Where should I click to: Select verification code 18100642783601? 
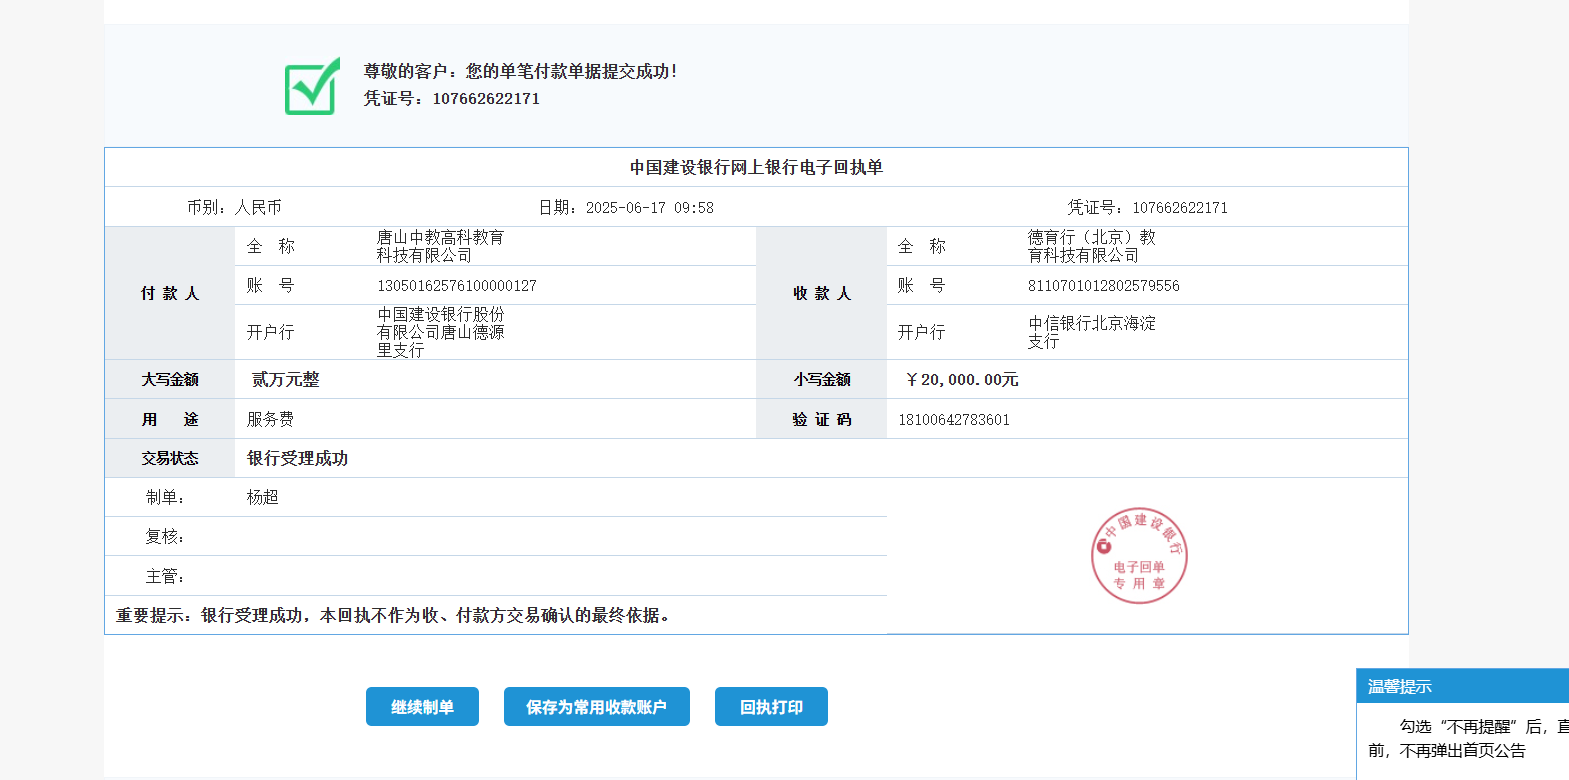click(954, 419)
